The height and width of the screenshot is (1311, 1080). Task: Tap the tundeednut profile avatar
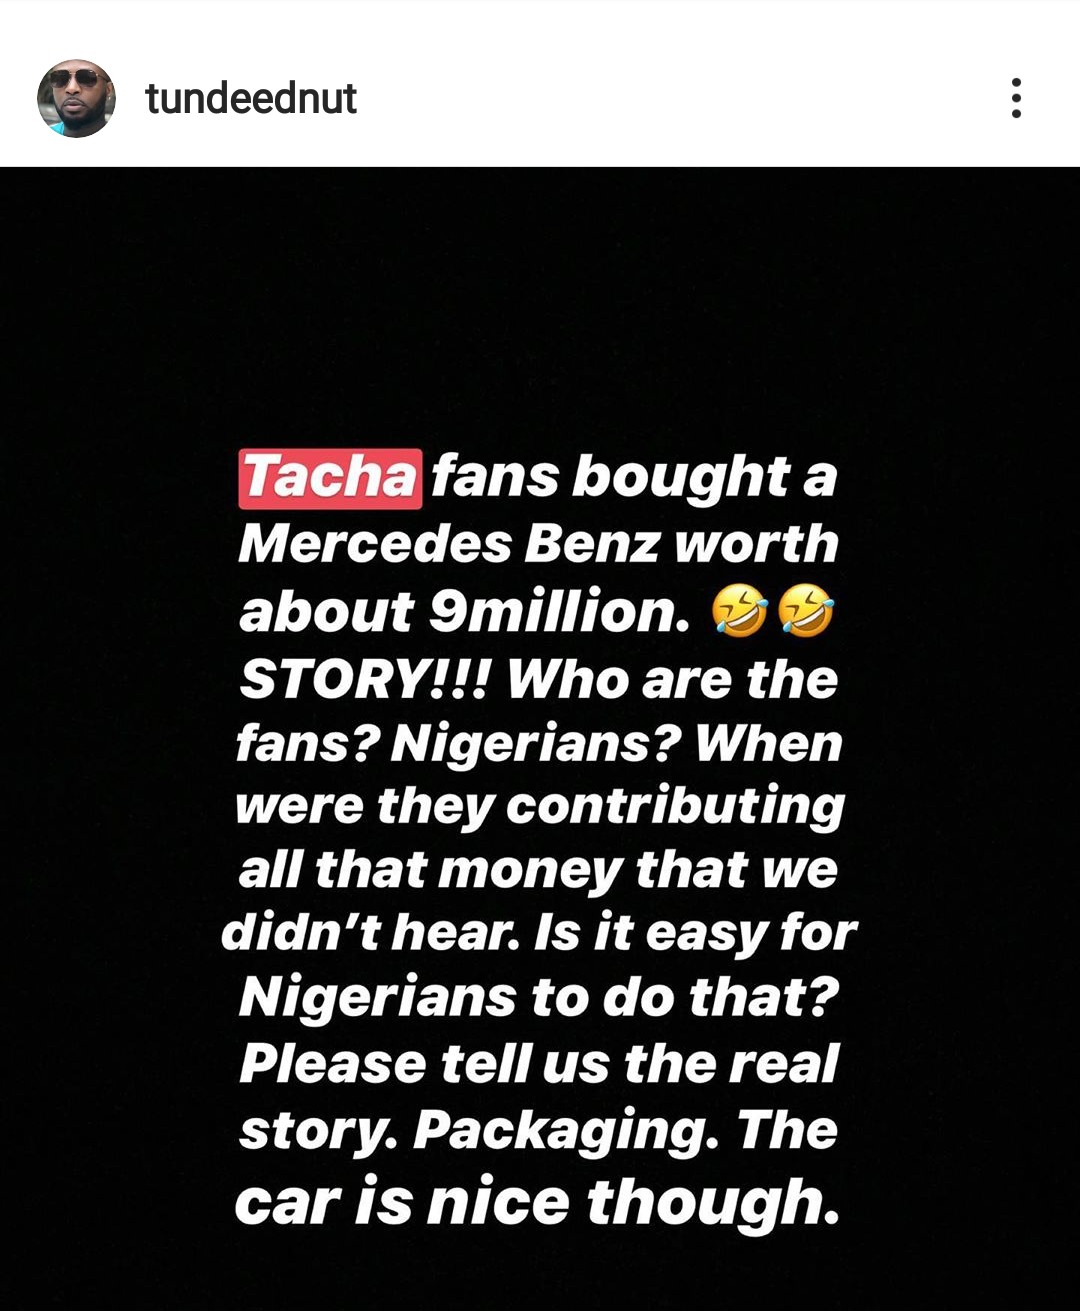[76, 98]
